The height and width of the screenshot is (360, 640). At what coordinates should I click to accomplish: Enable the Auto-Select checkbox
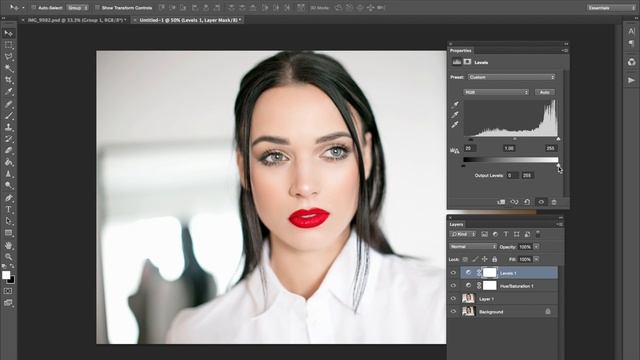point(34,8)
